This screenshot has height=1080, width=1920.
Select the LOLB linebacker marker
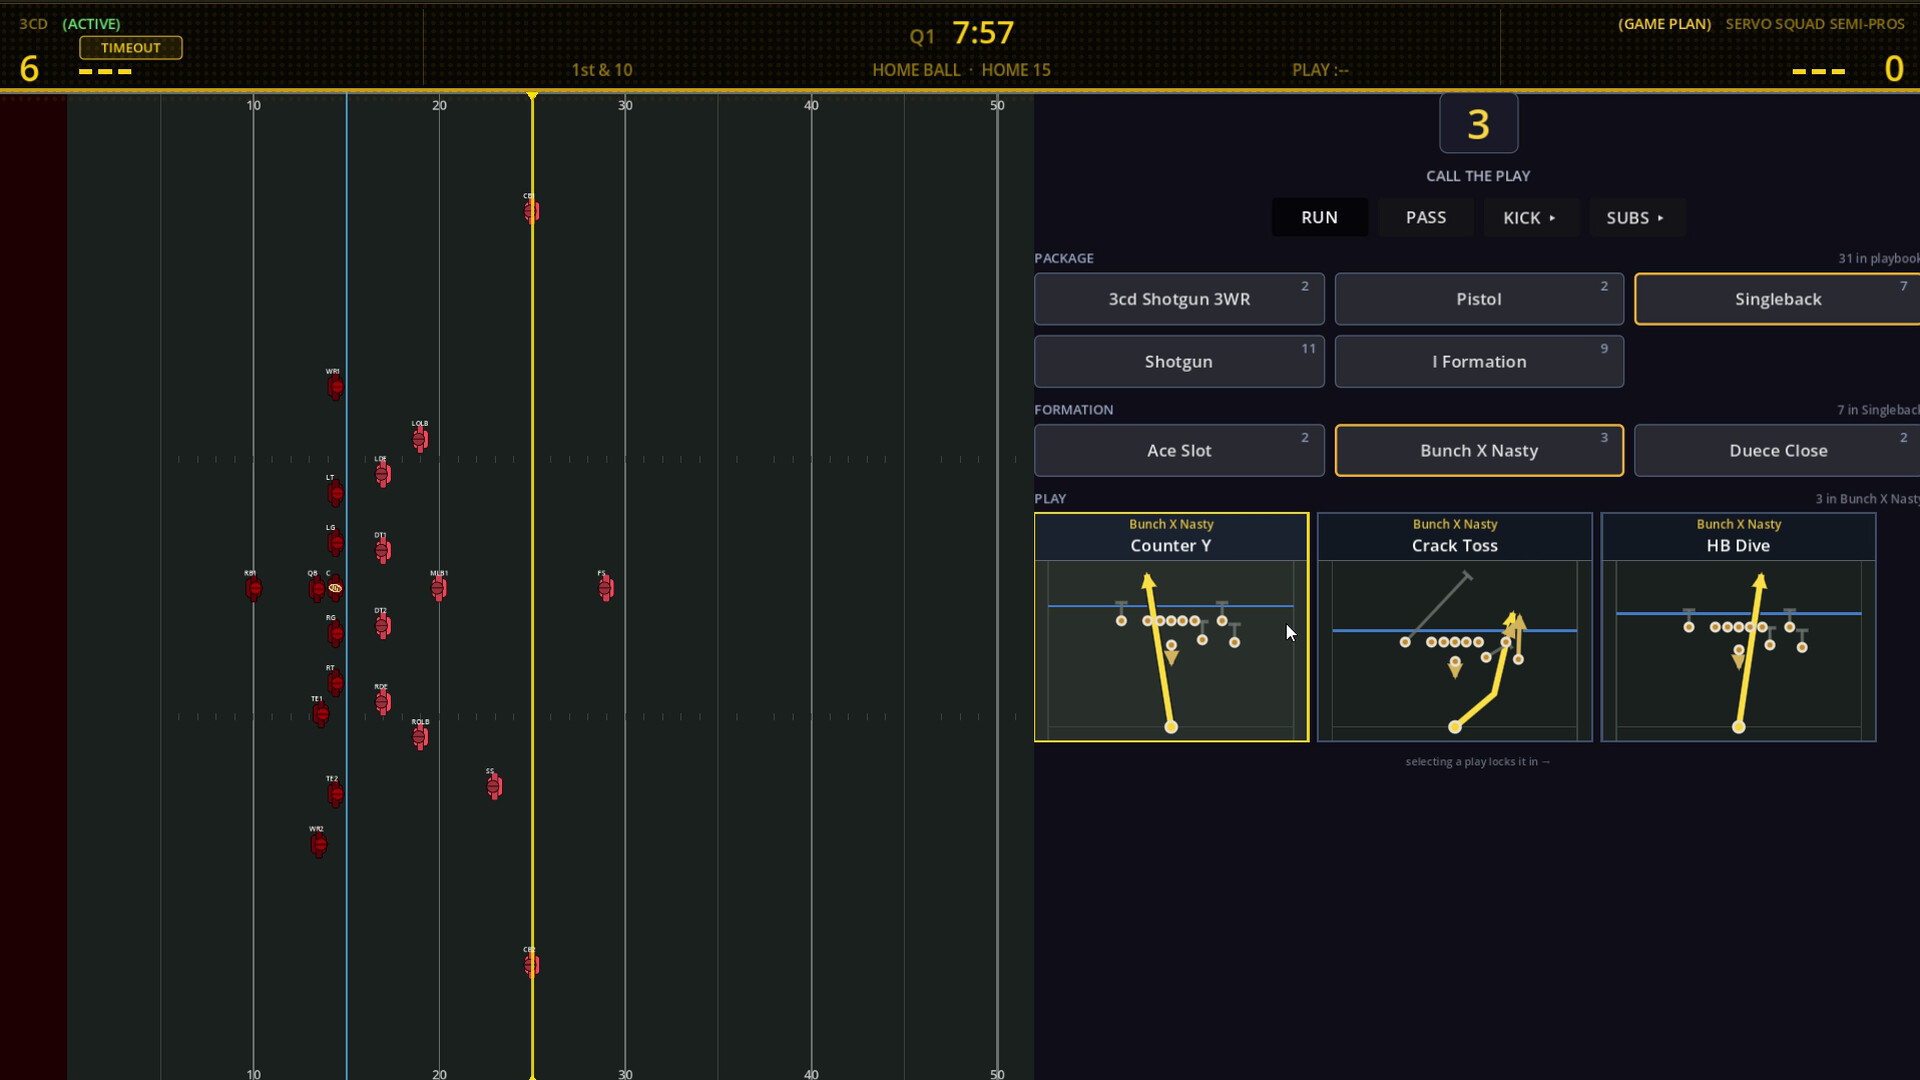[x=420, y=439]
